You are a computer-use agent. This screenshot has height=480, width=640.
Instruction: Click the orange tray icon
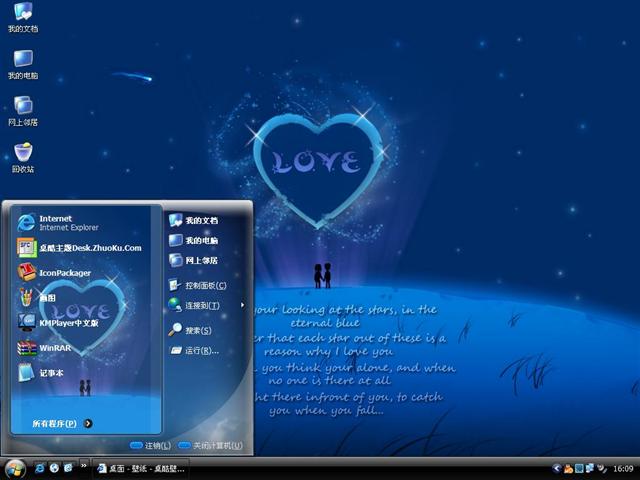(x=568, y=469)
